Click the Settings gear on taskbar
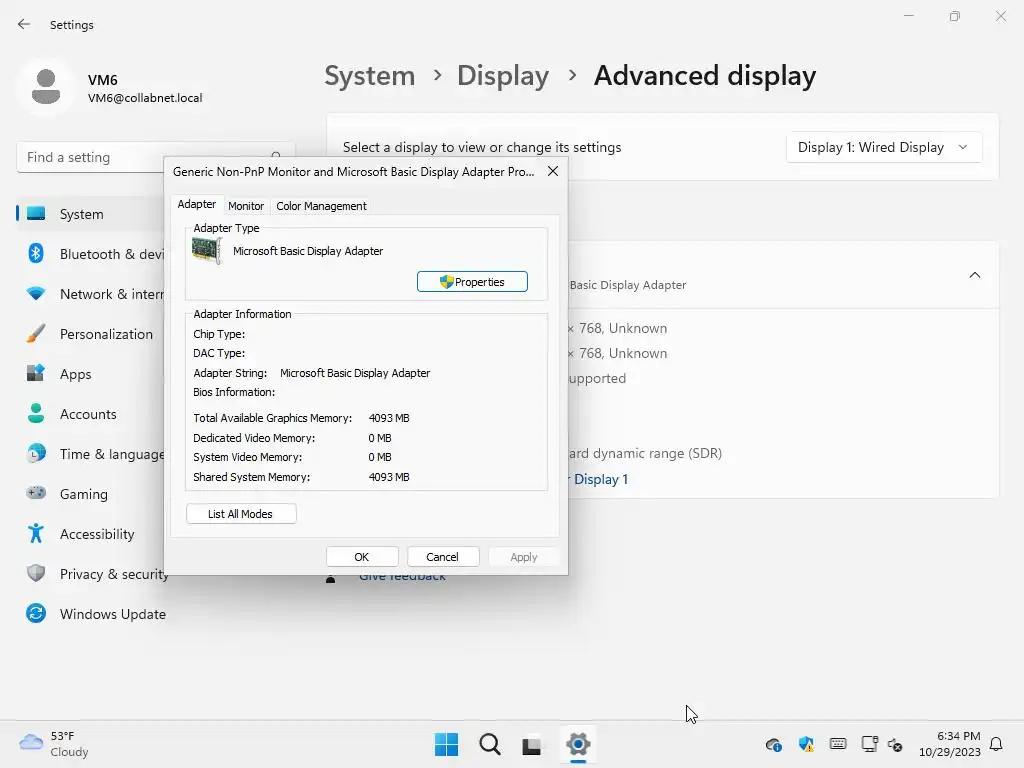Screen dimensions: 1024x768 click(579, 744)
